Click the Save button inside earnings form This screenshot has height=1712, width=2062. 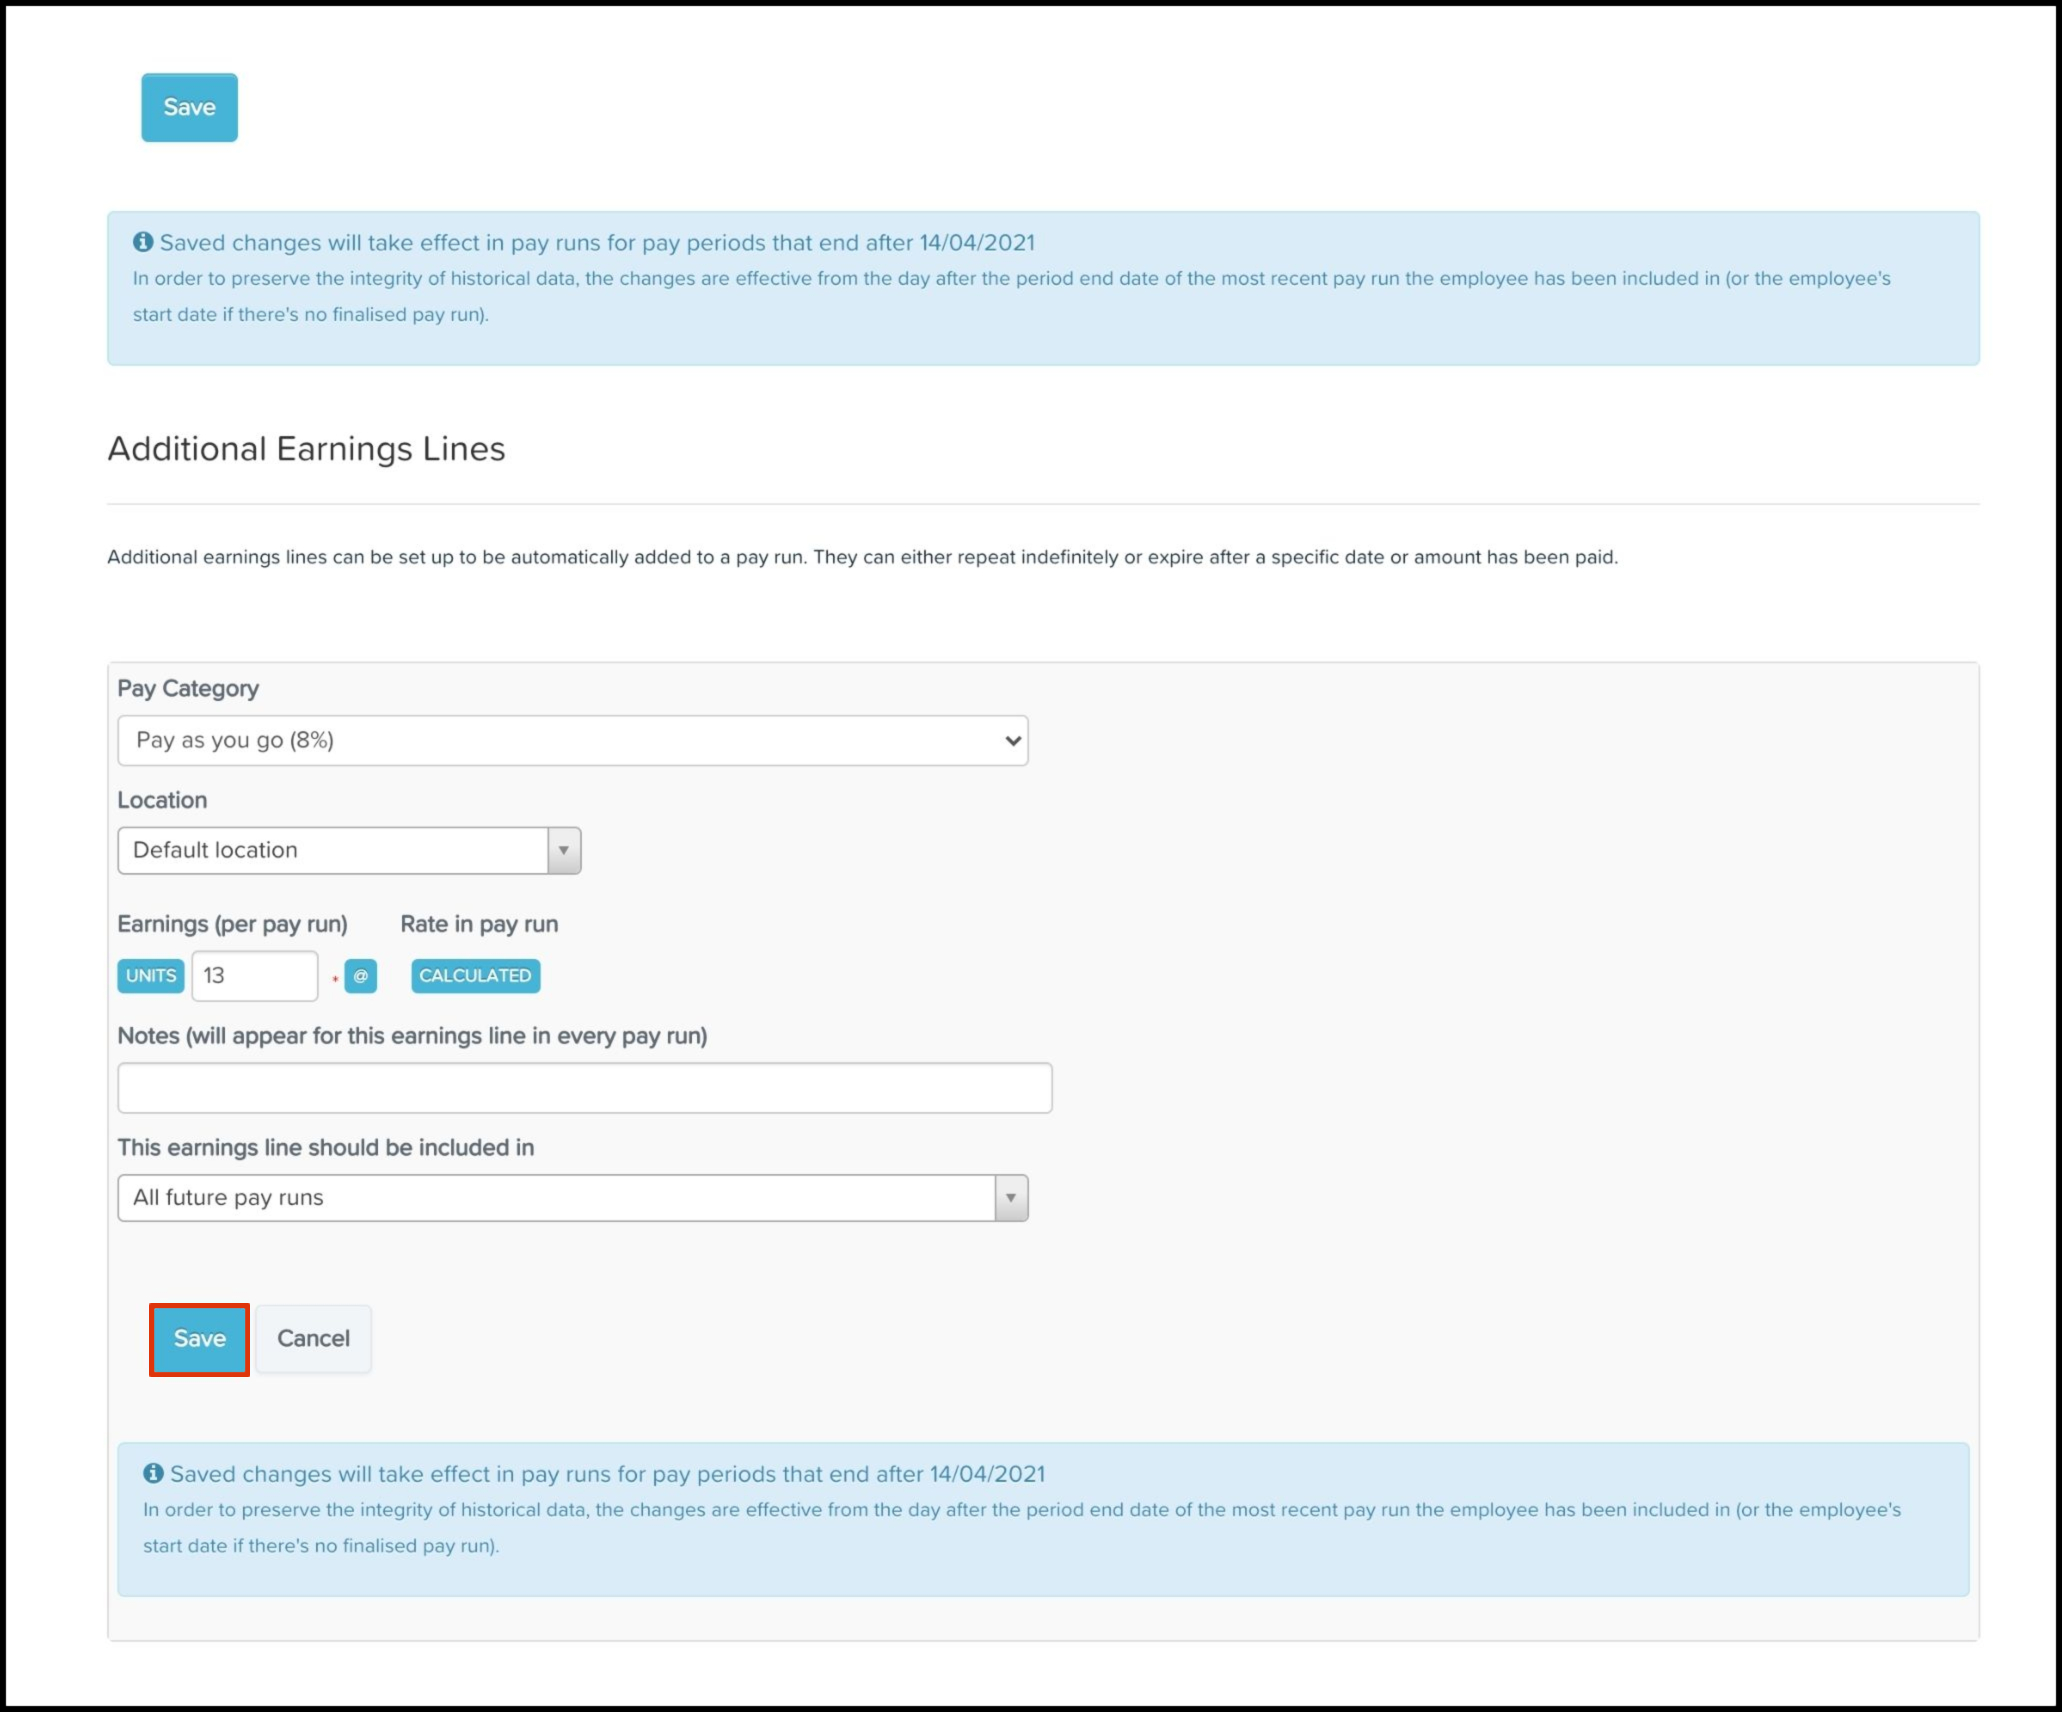197,1337
